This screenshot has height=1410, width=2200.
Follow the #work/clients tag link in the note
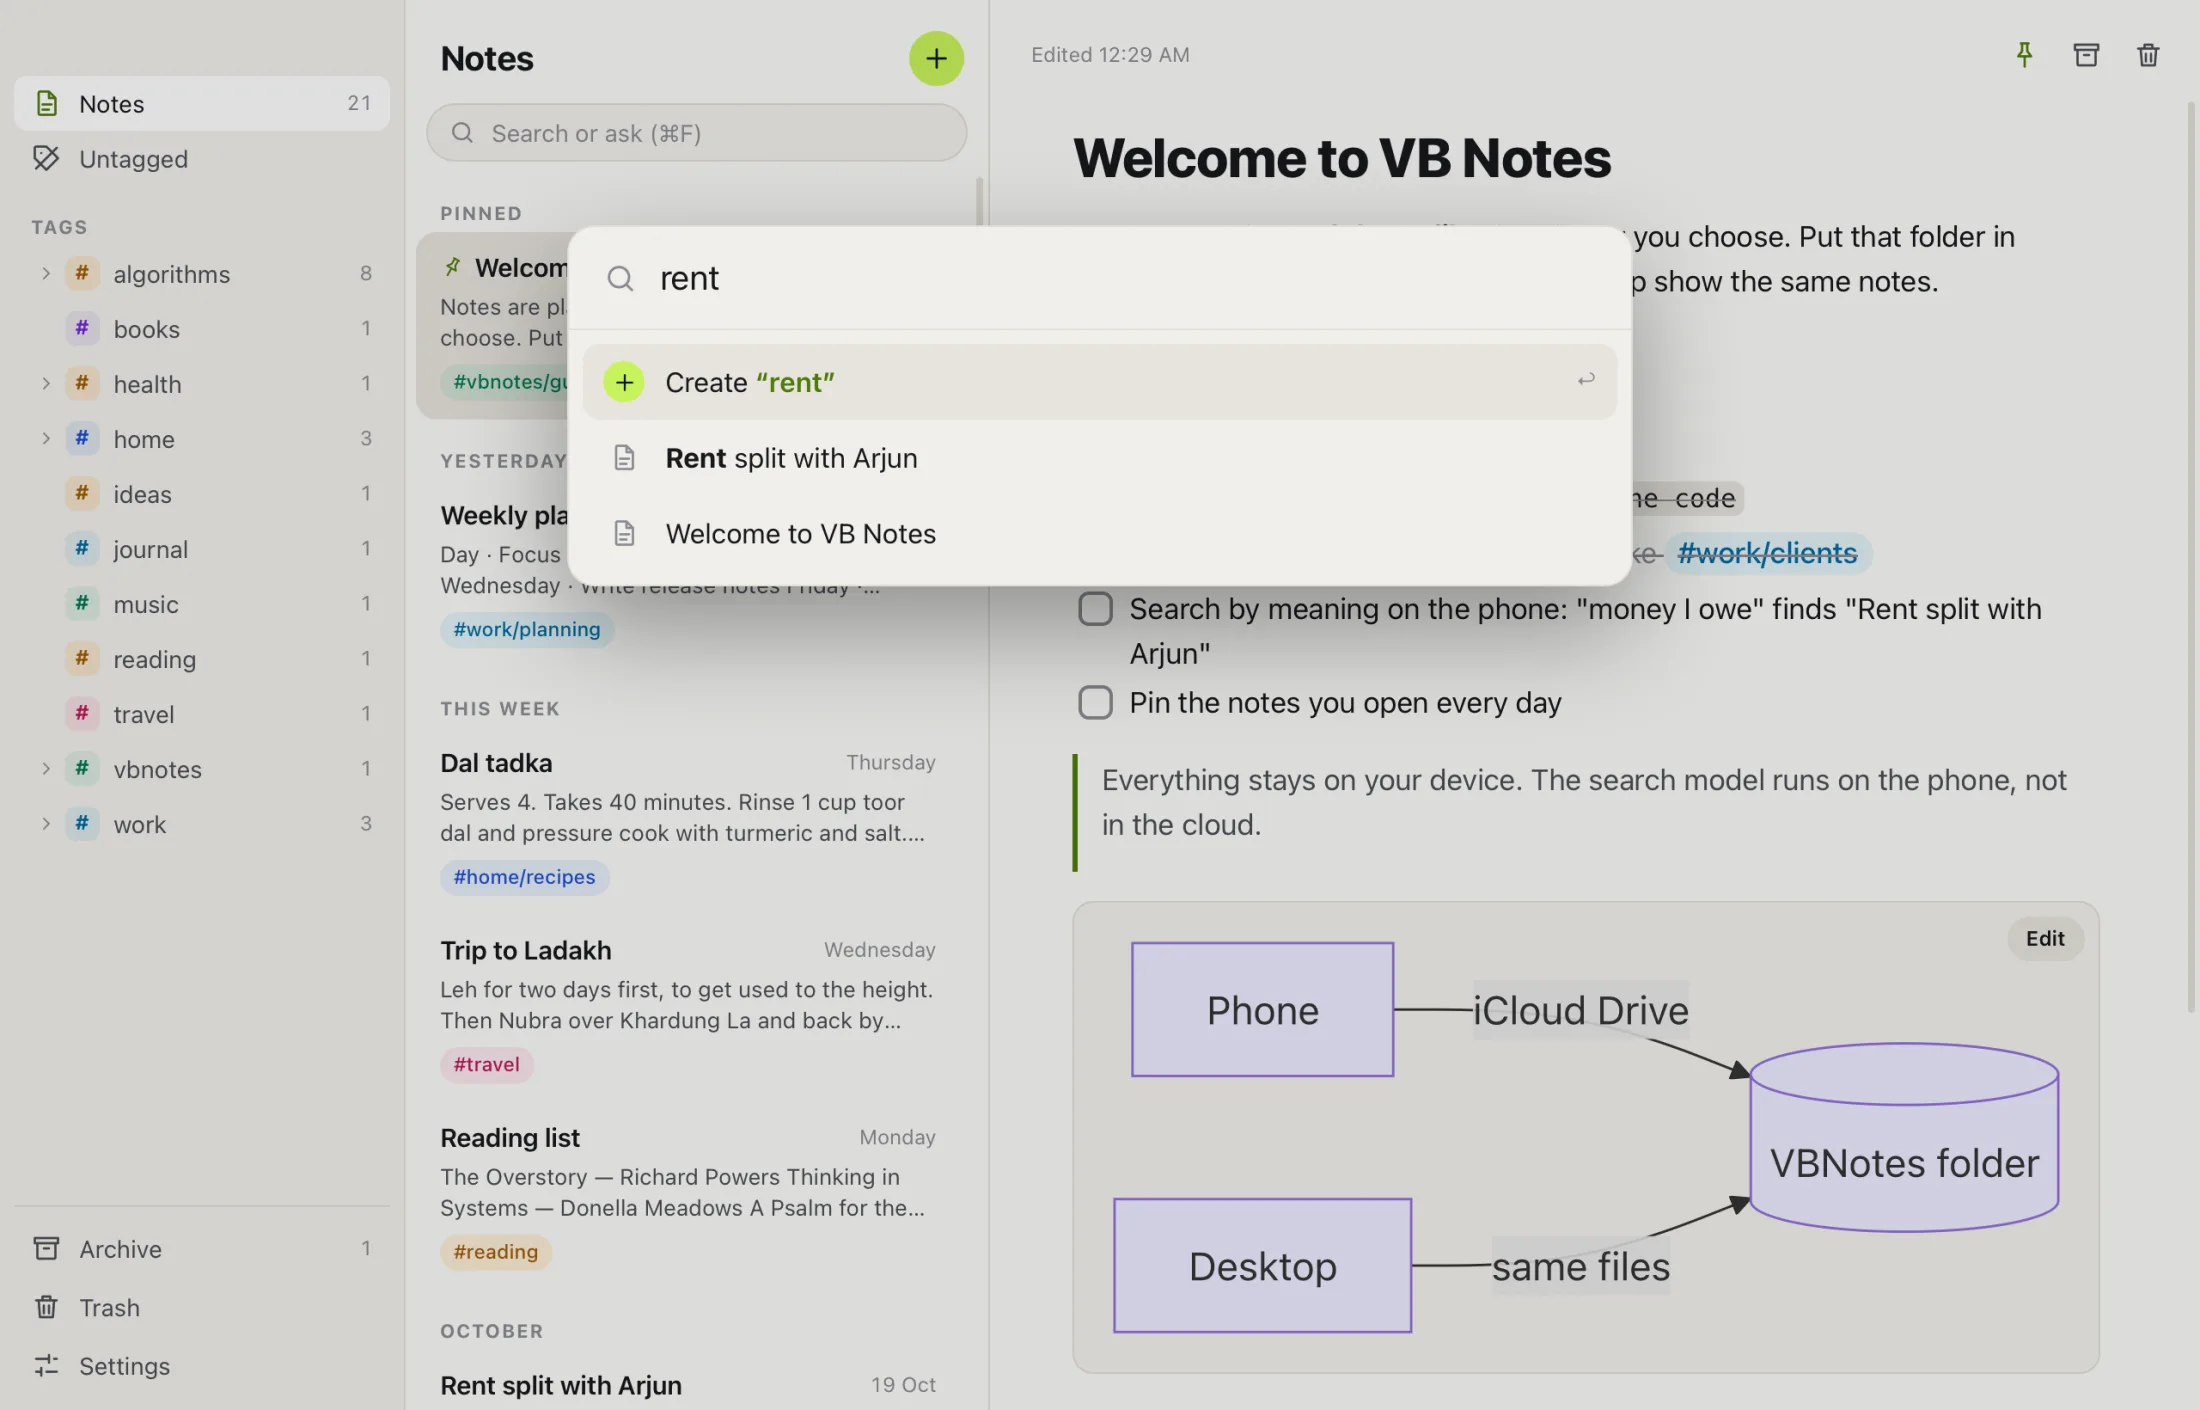pos(1767,553)
